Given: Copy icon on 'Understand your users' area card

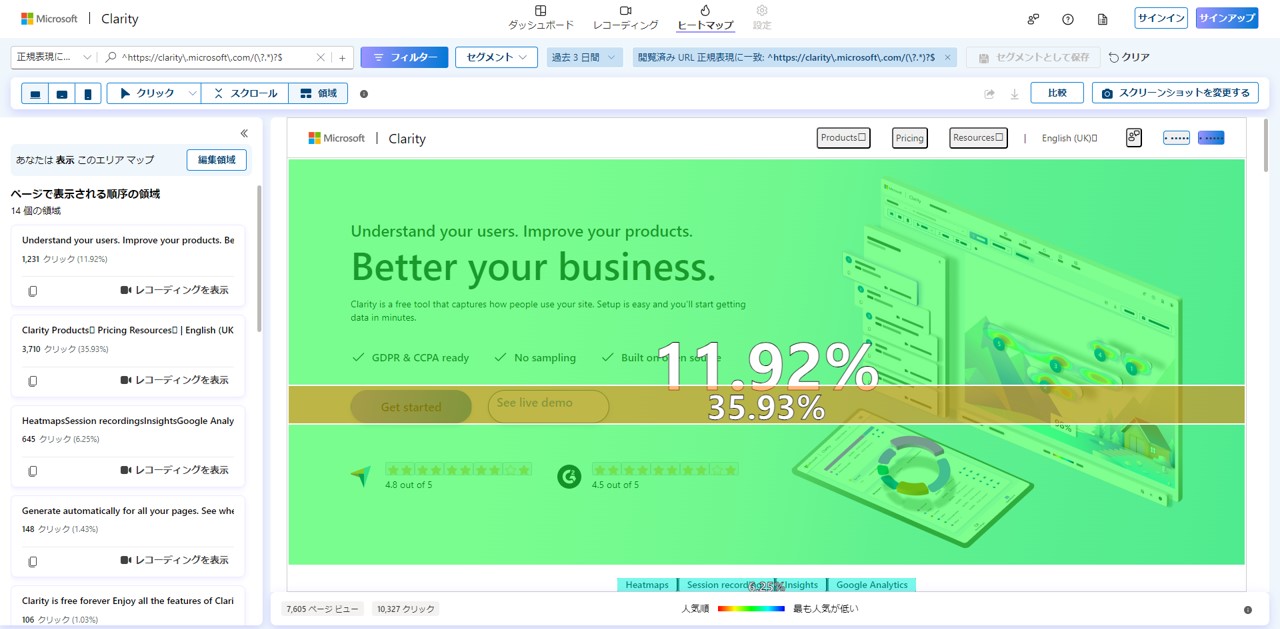Looking at the screenshot, I should point(33,291).
